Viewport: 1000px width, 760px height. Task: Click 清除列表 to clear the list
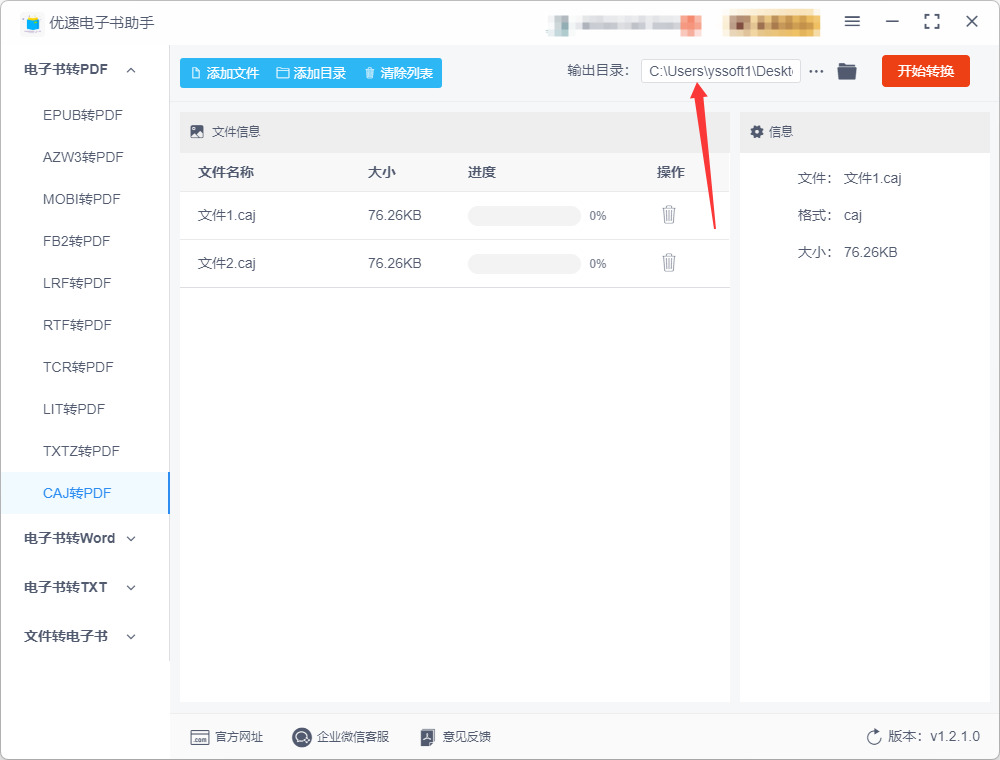tap(399, 73)
